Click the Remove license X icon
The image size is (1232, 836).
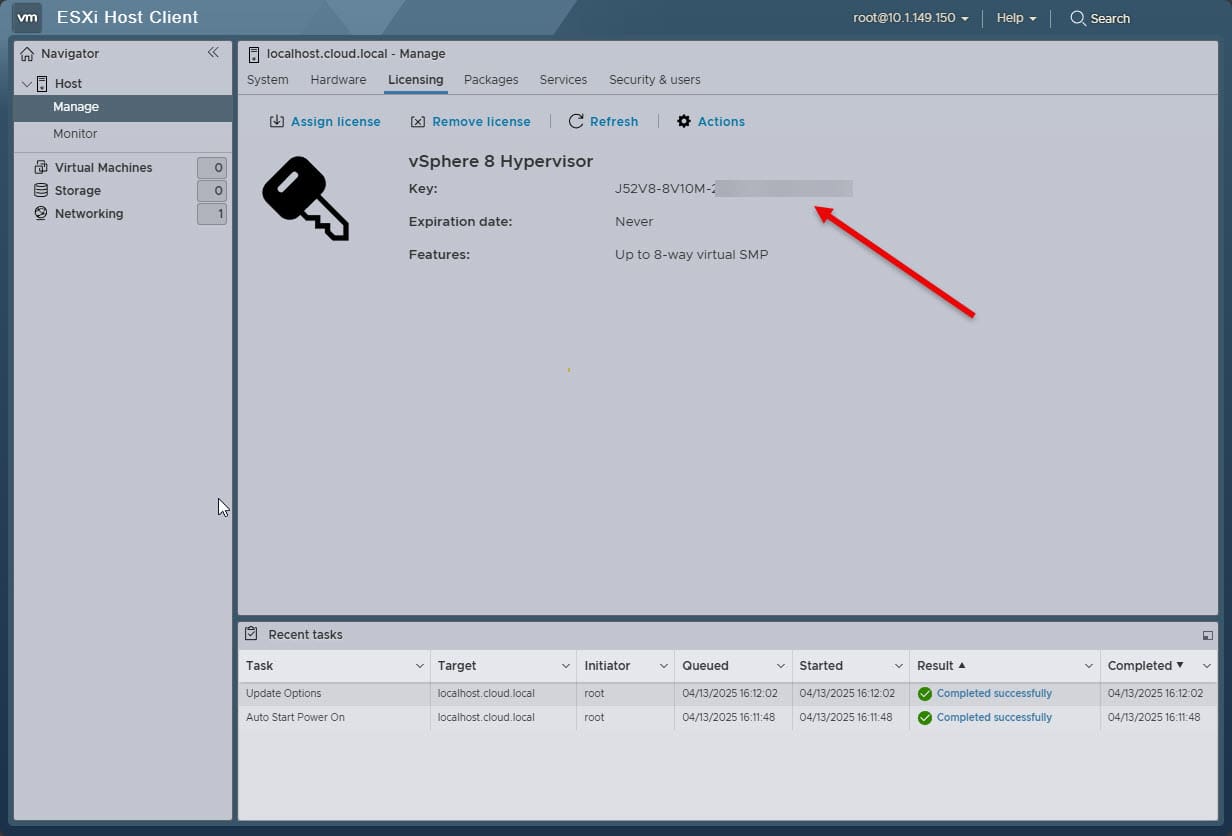(x=418, y=121)
